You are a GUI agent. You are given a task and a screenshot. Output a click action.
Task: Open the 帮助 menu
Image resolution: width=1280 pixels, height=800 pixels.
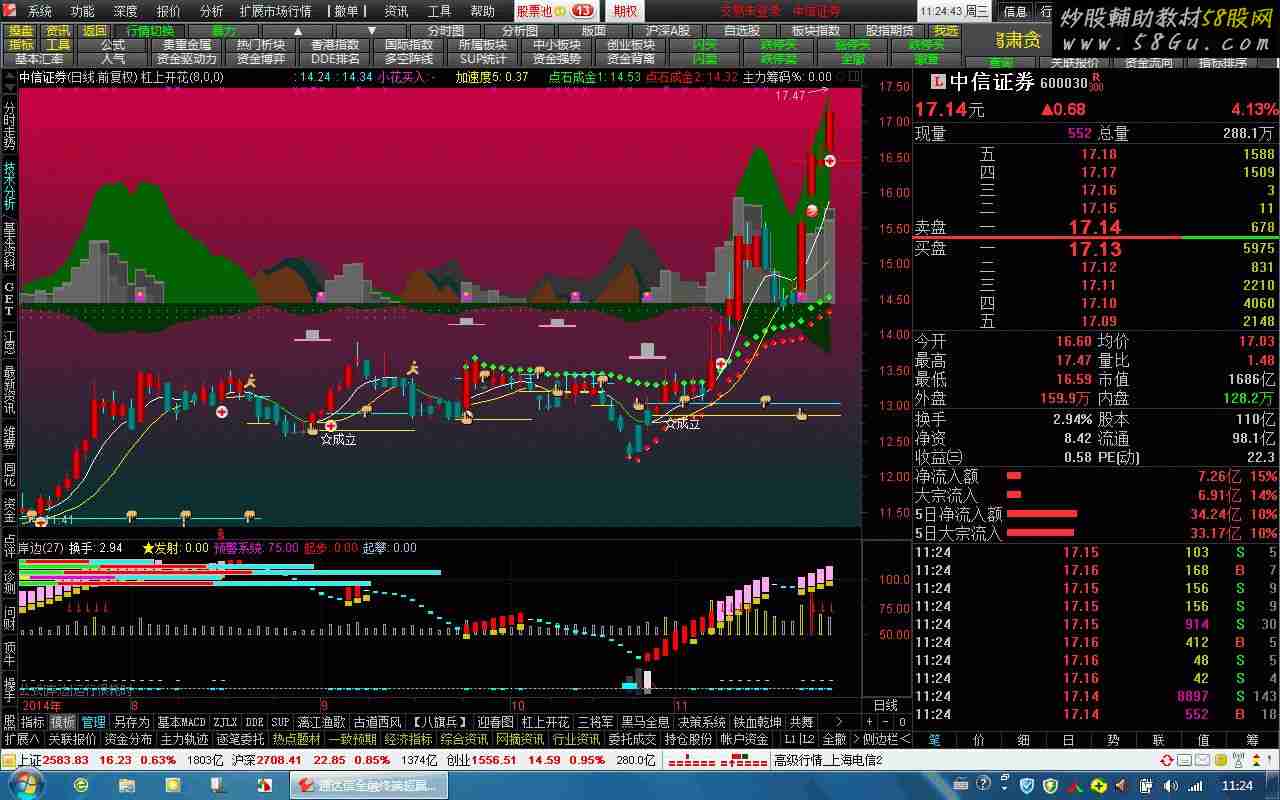pos(483,11)
